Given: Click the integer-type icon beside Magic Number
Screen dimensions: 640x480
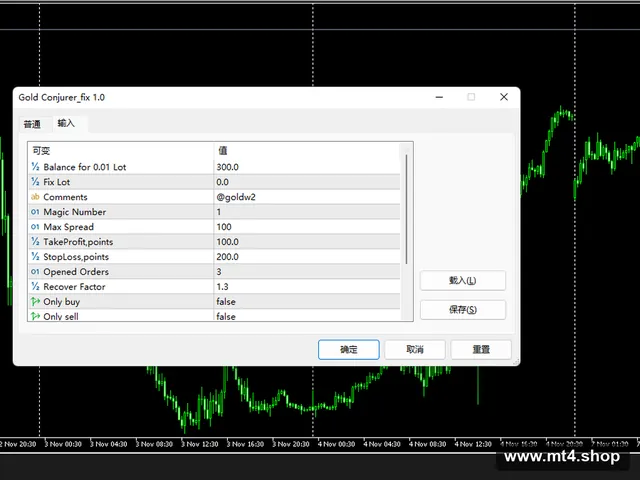Looking at the screenshot, I should click(x=35, y=212).
